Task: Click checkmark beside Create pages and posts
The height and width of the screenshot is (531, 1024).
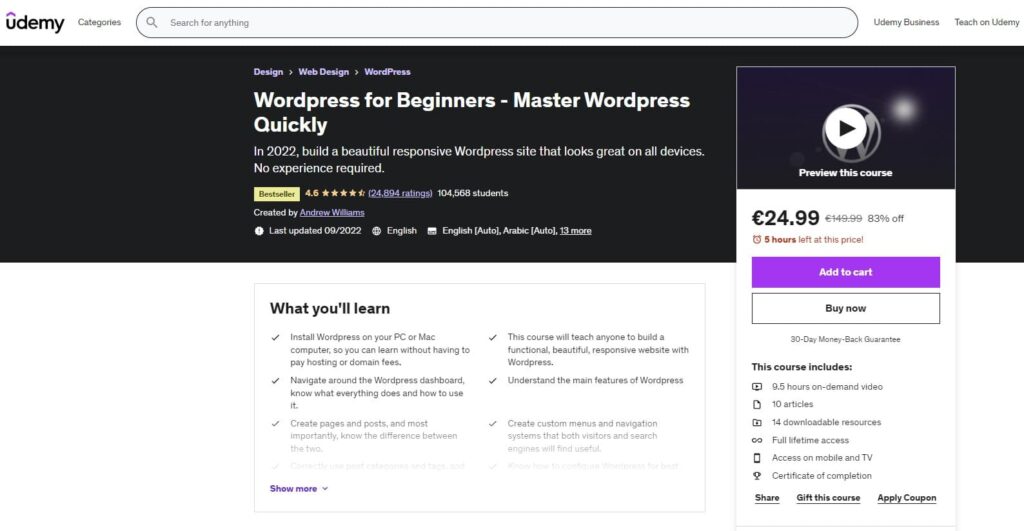Action: [275, 424]
